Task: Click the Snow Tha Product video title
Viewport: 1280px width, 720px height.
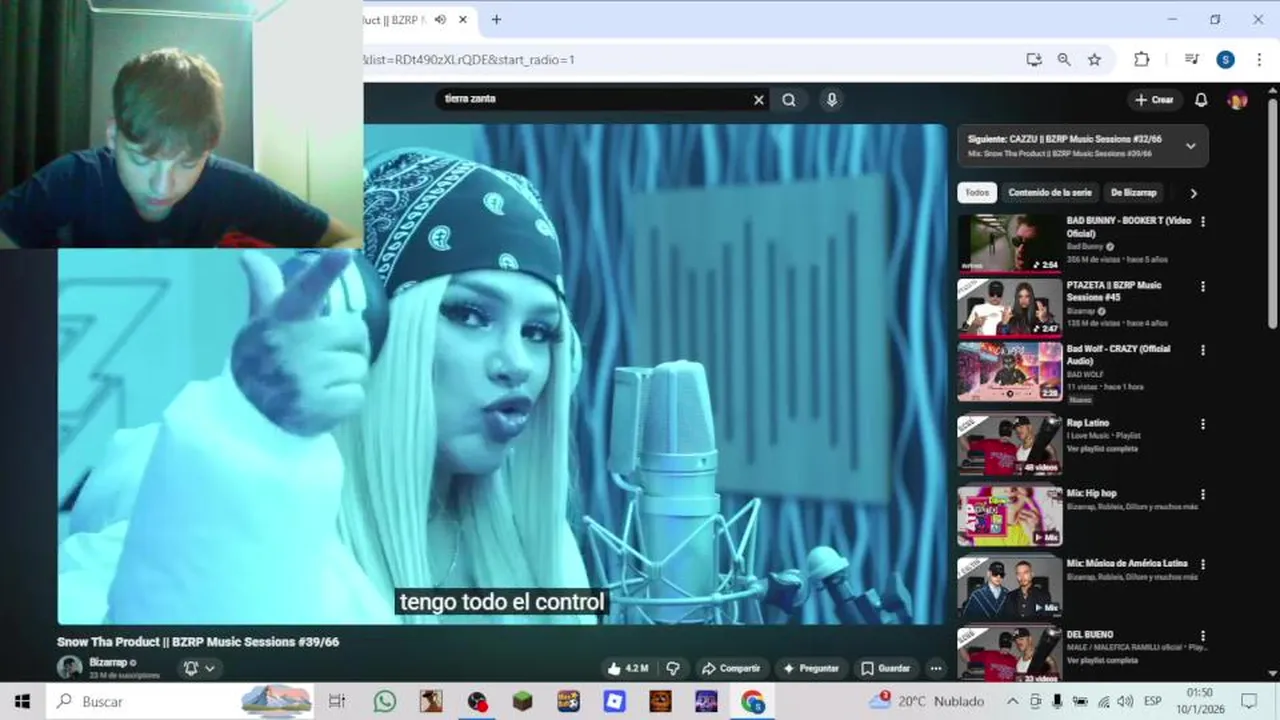Action: 198,642
